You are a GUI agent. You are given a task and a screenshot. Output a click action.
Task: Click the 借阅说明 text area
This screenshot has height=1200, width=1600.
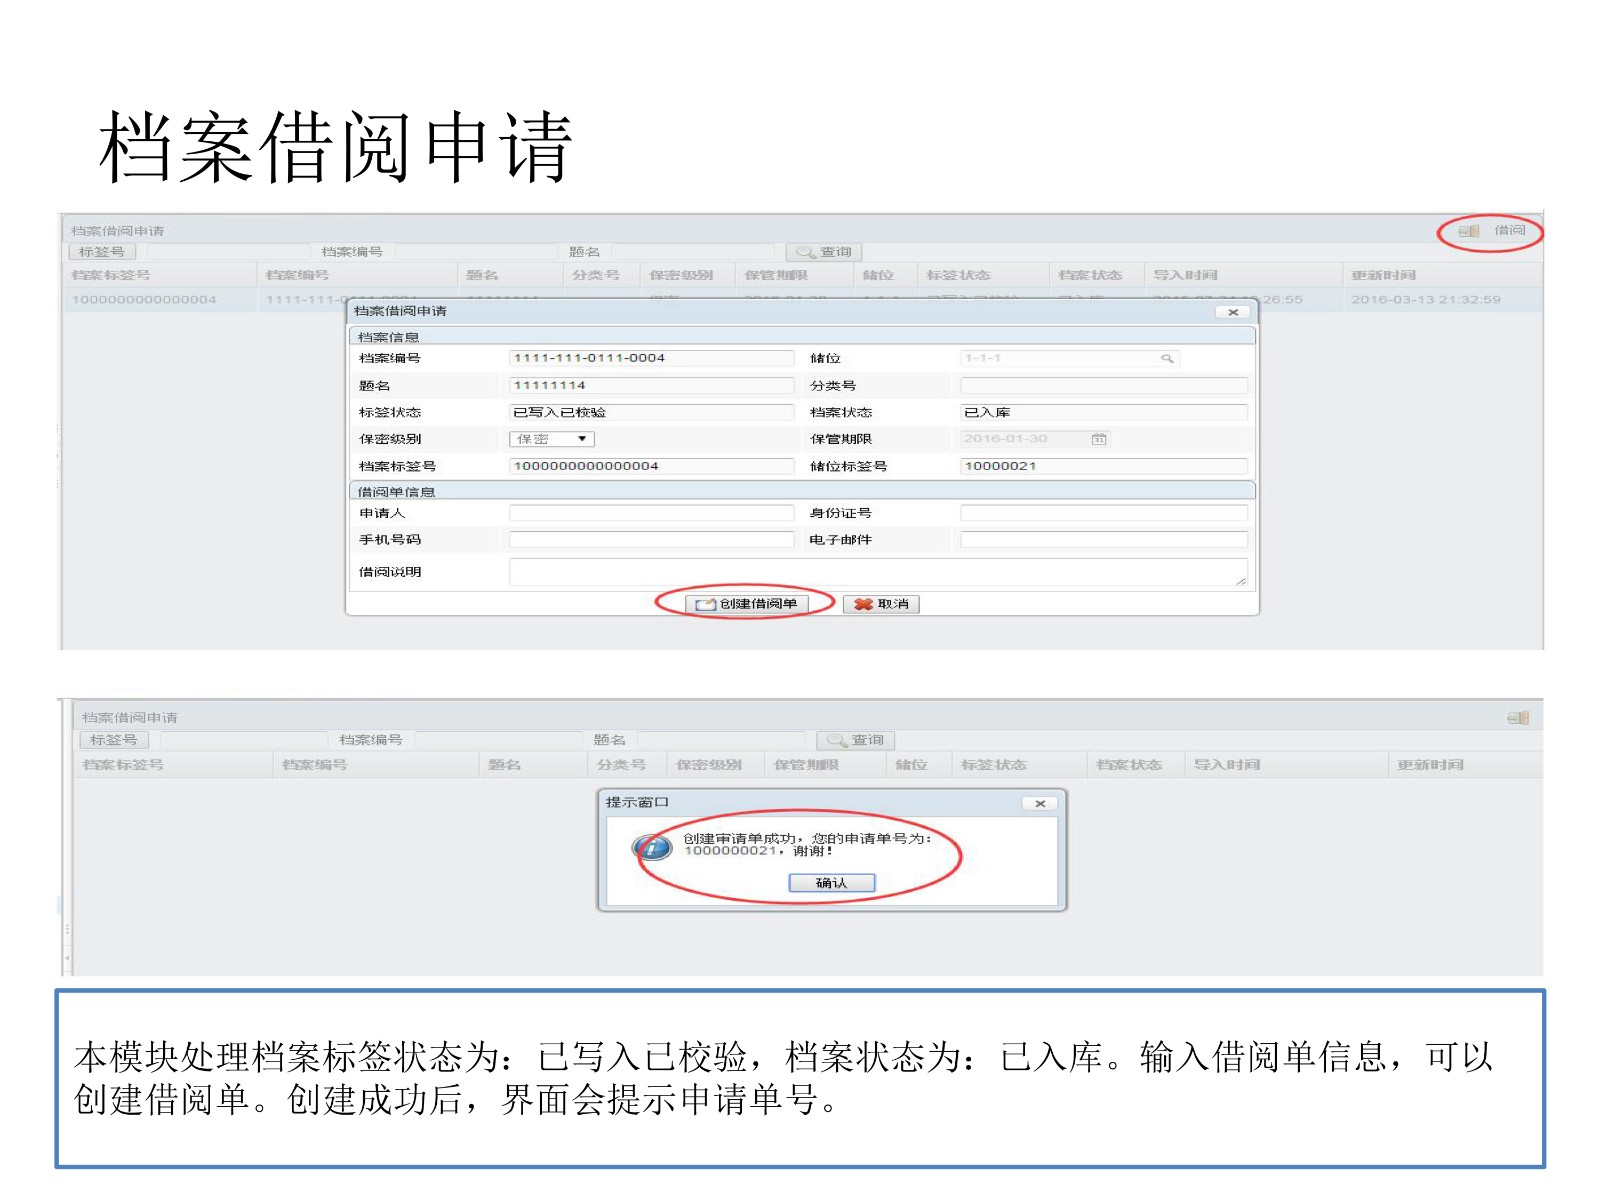877,572
